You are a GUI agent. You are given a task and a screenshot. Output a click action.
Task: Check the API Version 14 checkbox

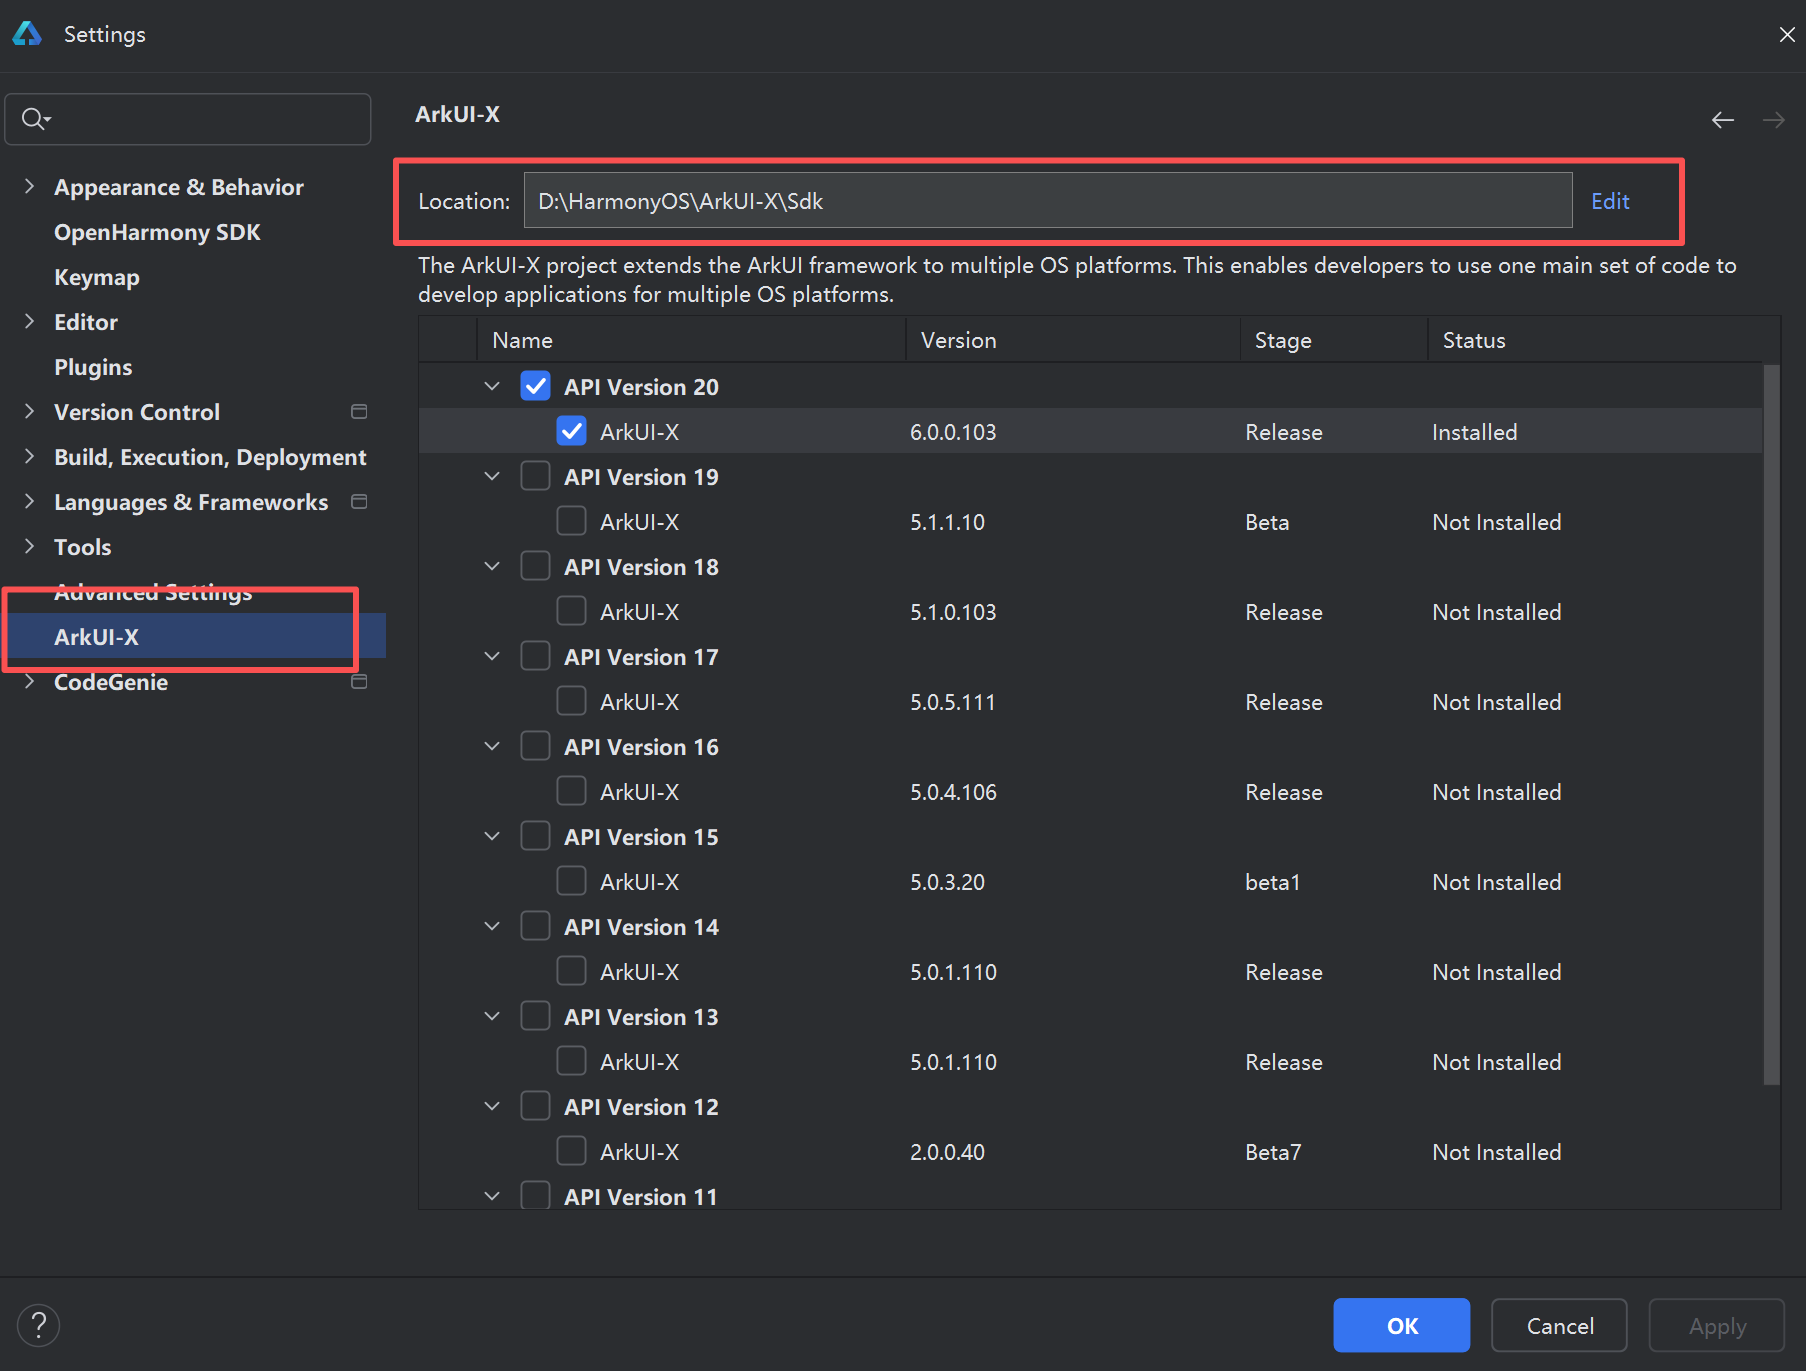pyautogui.click(x=535, y=926)
